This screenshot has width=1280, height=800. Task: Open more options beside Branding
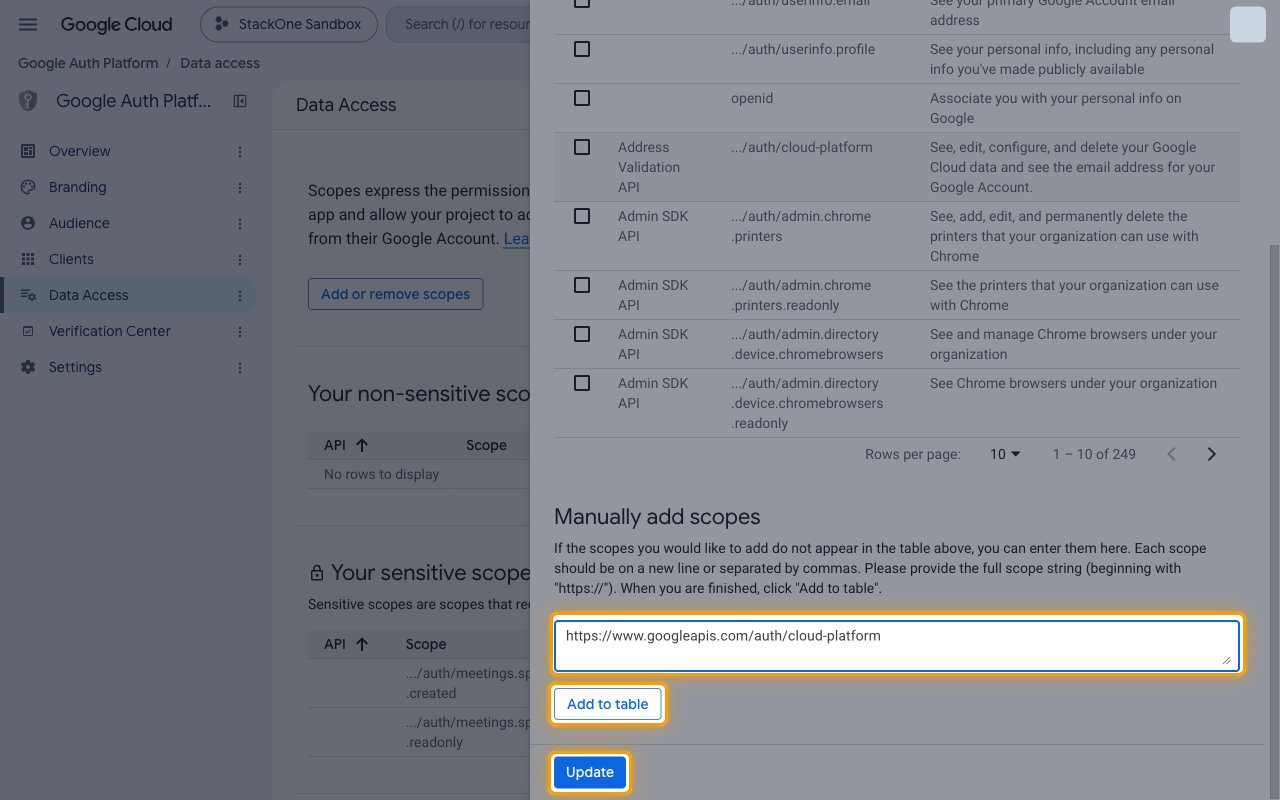239,188
